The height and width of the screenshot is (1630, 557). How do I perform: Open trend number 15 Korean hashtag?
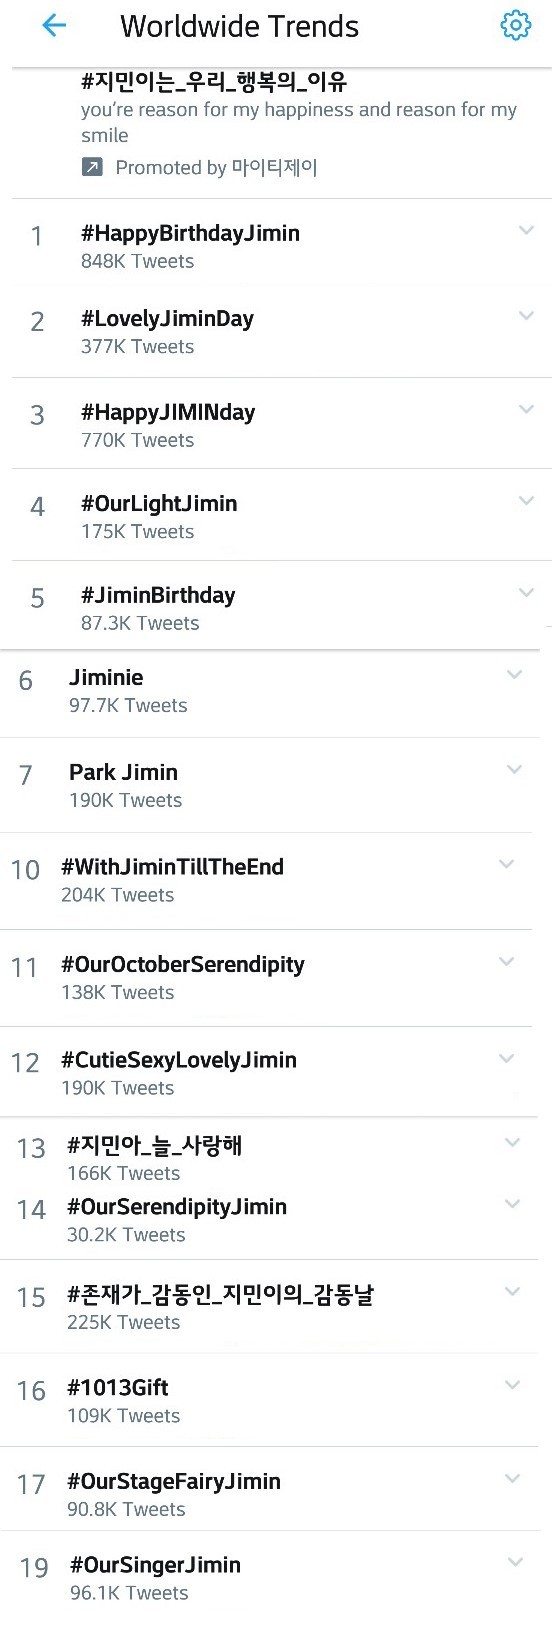pos(276,1307)
